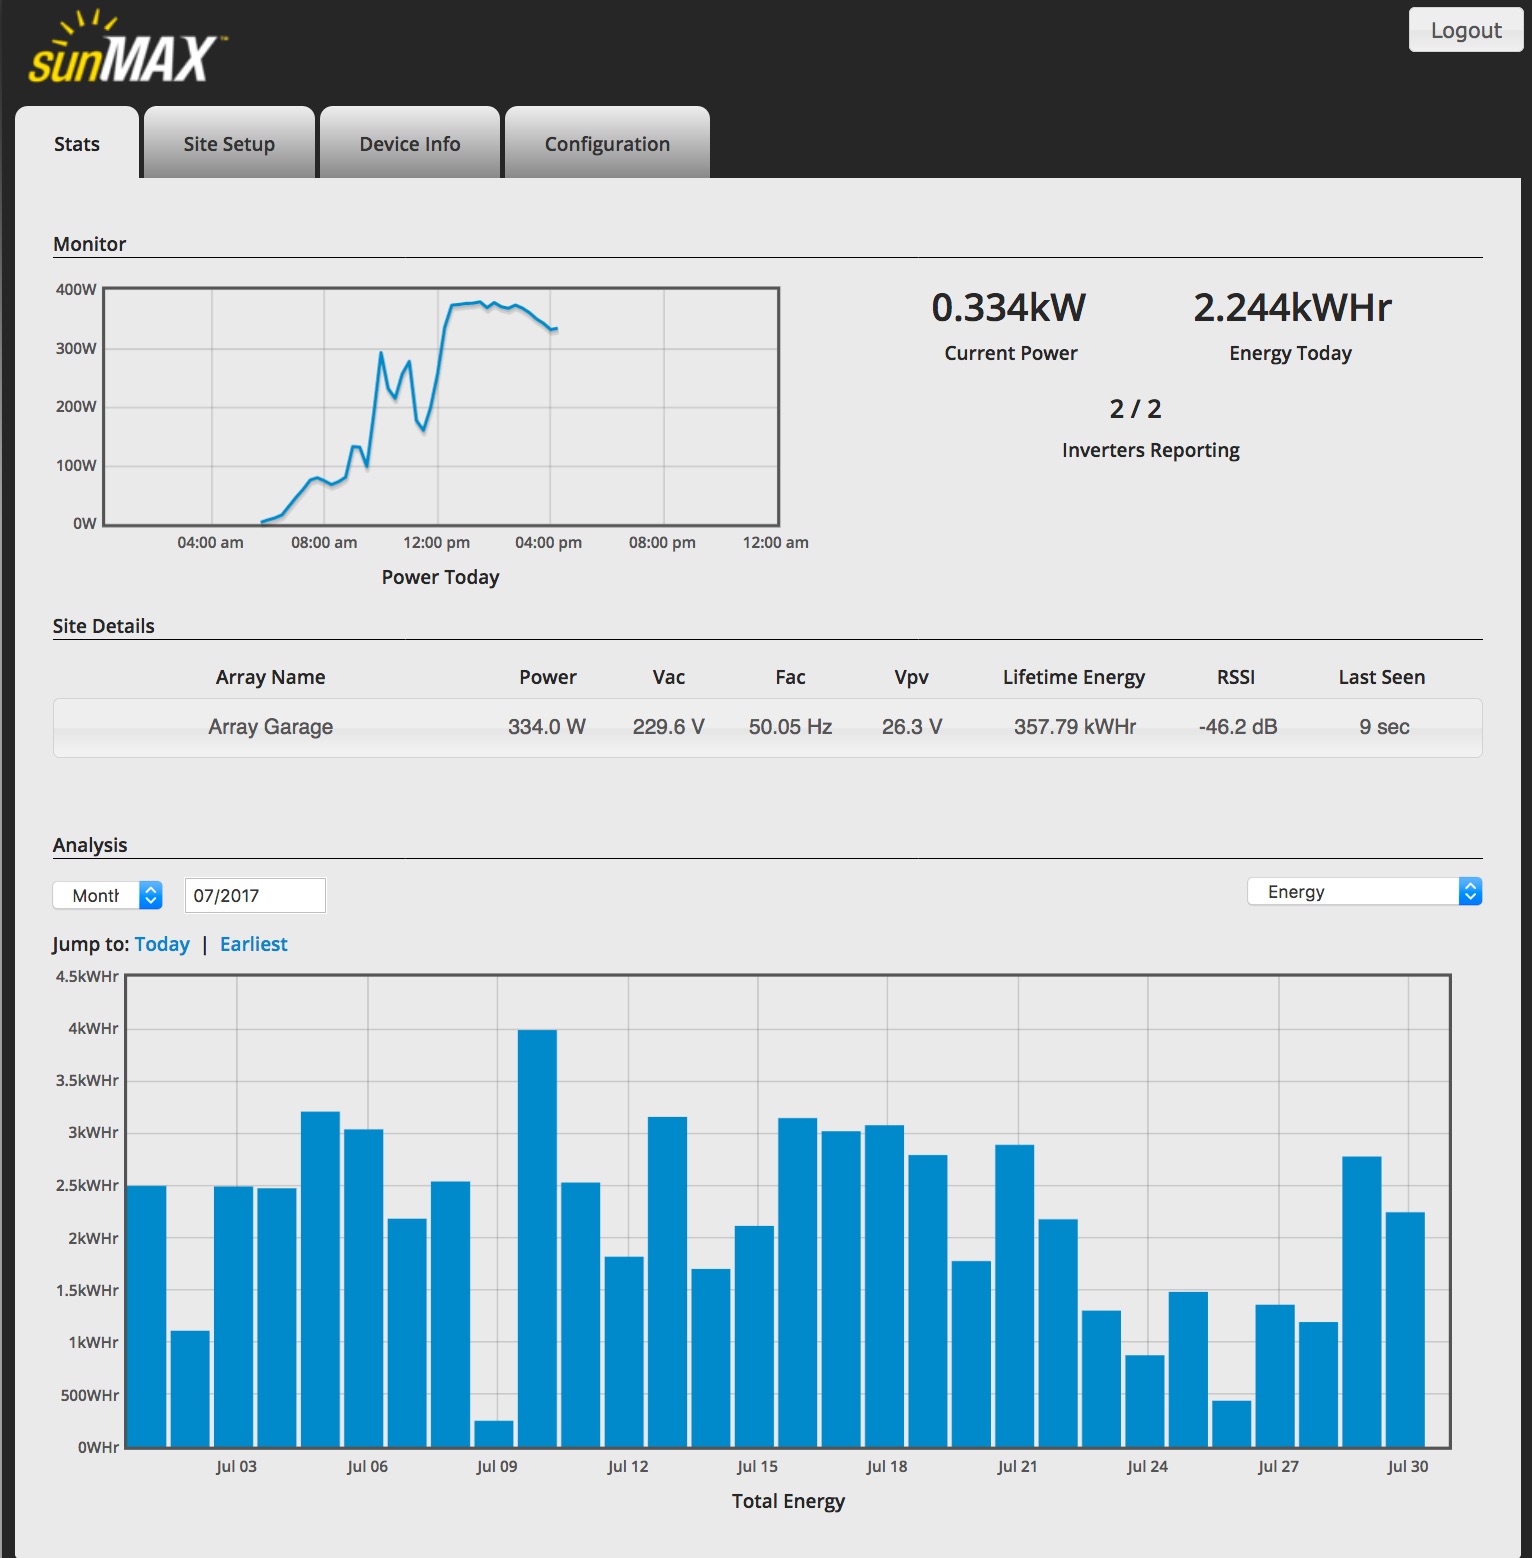Image resolution: width=1532 pixels, height=1558 pixels.
Task: Edit the 07/2017 date field
Action: pos(255,895)
